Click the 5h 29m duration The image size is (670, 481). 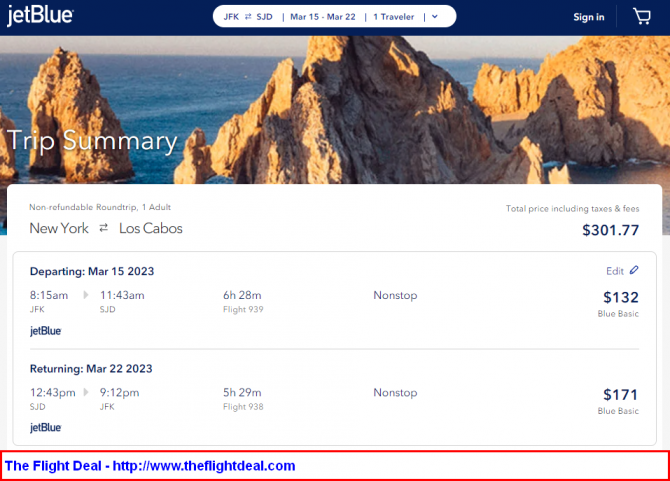(x=242, y=393)
